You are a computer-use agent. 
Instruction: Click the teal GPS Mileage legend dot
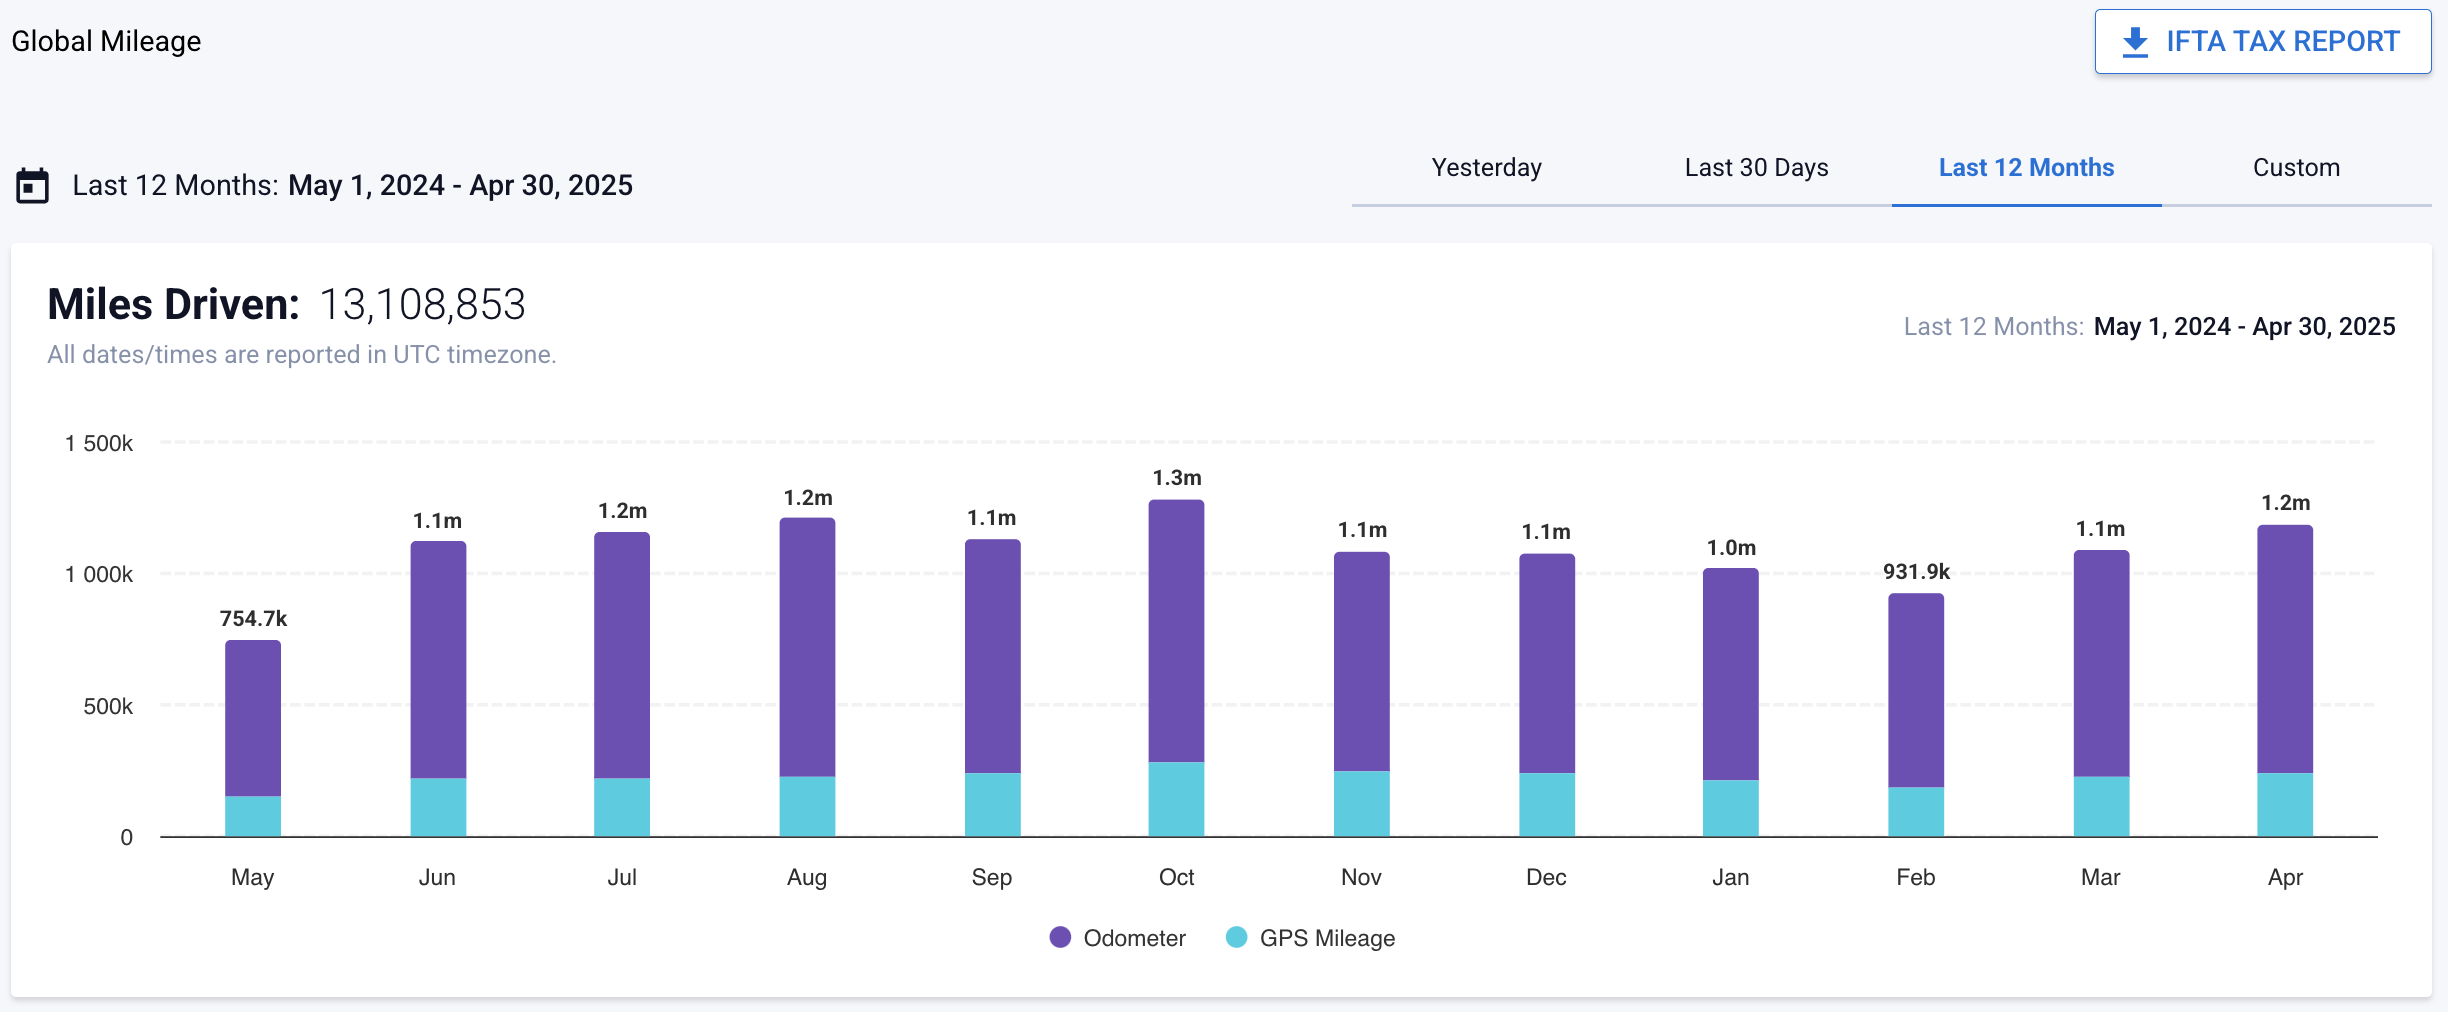1236,937
